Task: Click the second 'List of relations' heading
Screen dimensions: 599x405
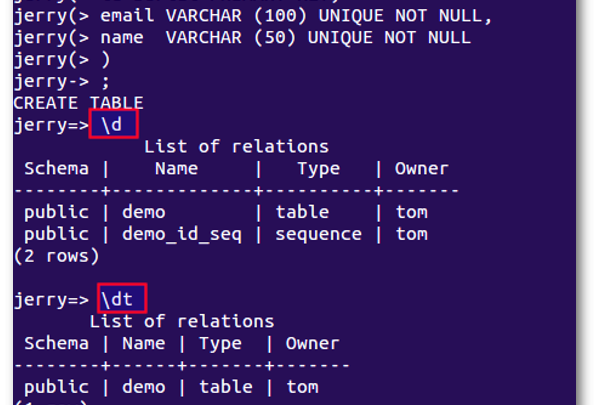Action: click(x=182, y=321)
